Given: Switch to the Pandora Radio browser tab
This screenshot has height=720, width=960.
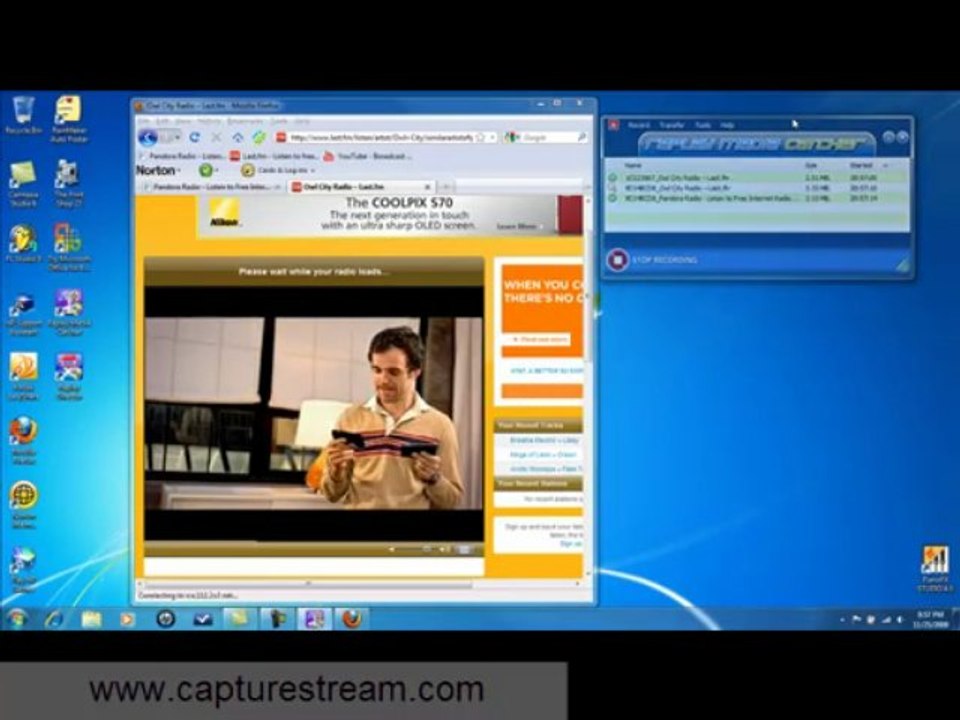Looking at the screenshot, I should [x=211, y=187].
